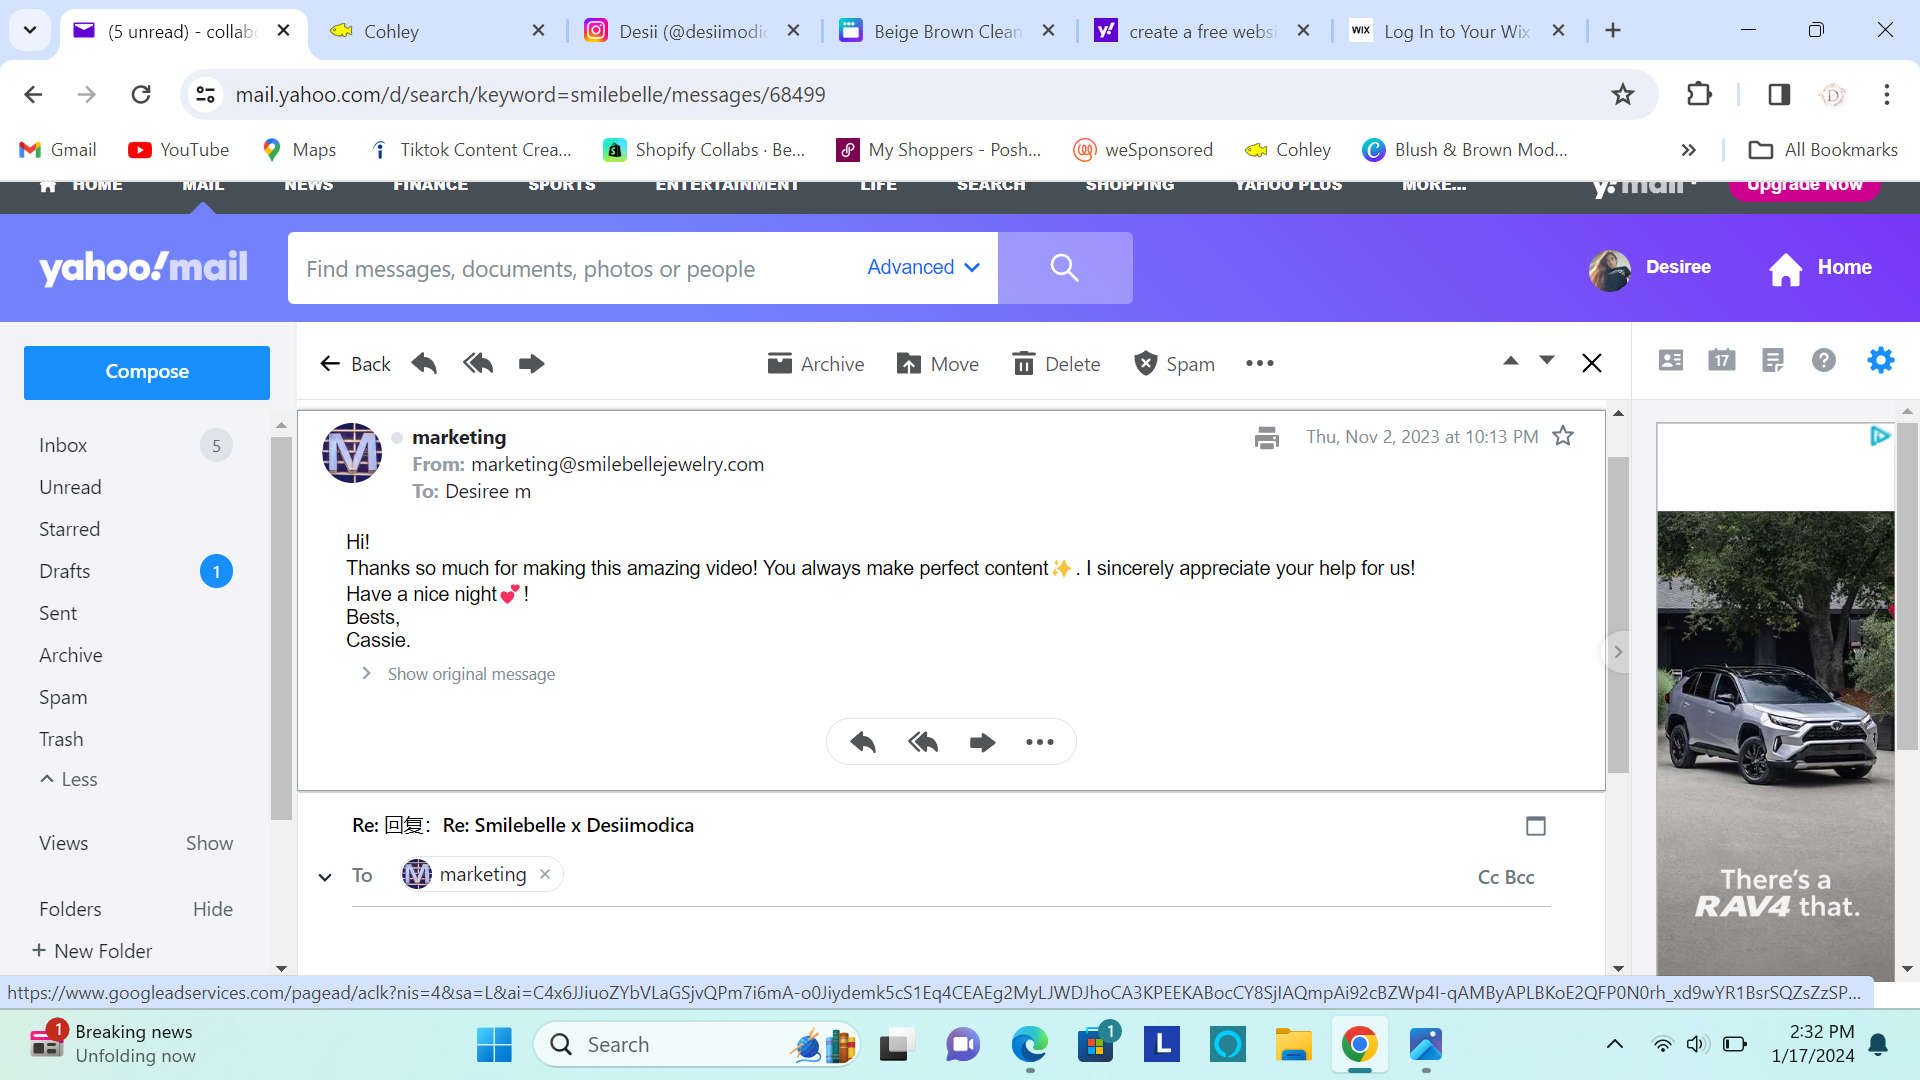
Task: Open the Calendar icon in right panel
Action: 1722,361
